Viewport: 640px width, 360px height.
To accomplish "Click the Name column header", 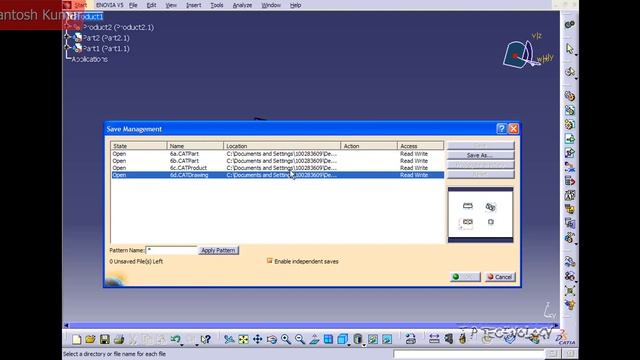I will pos(195,146).
